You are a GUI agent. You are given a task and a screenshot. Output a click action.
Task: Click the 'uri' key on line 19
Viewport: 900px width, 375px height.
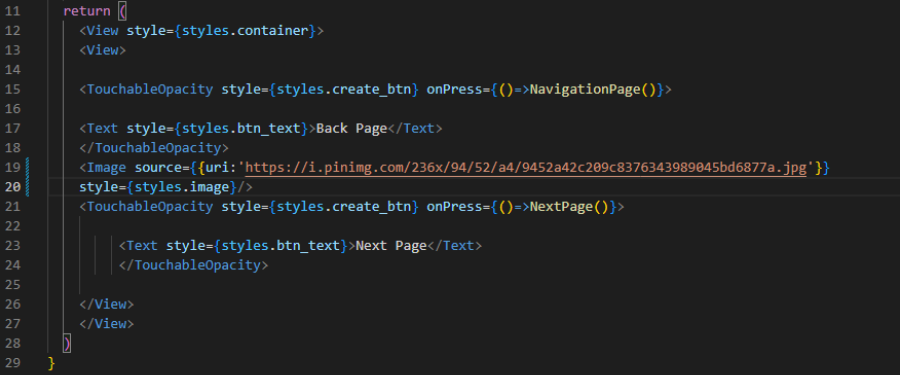point(218,168)
